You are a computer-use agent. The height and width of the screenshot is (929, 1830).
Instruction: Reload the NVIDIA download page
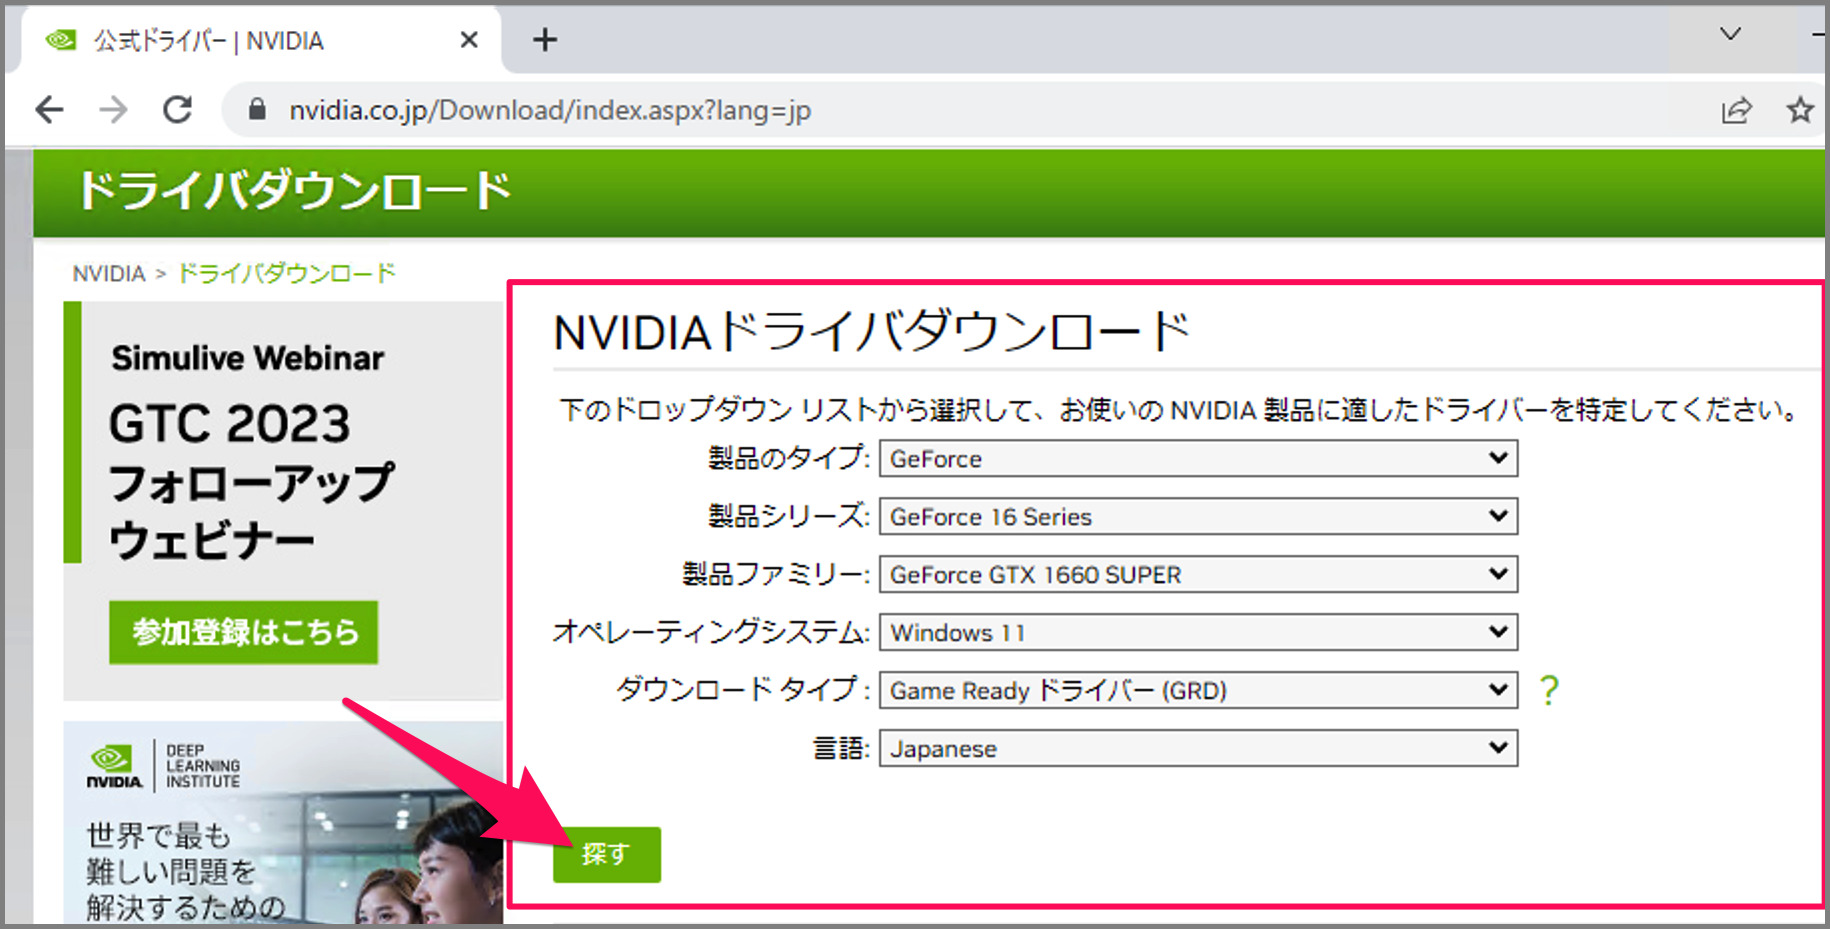click(178, 110)
